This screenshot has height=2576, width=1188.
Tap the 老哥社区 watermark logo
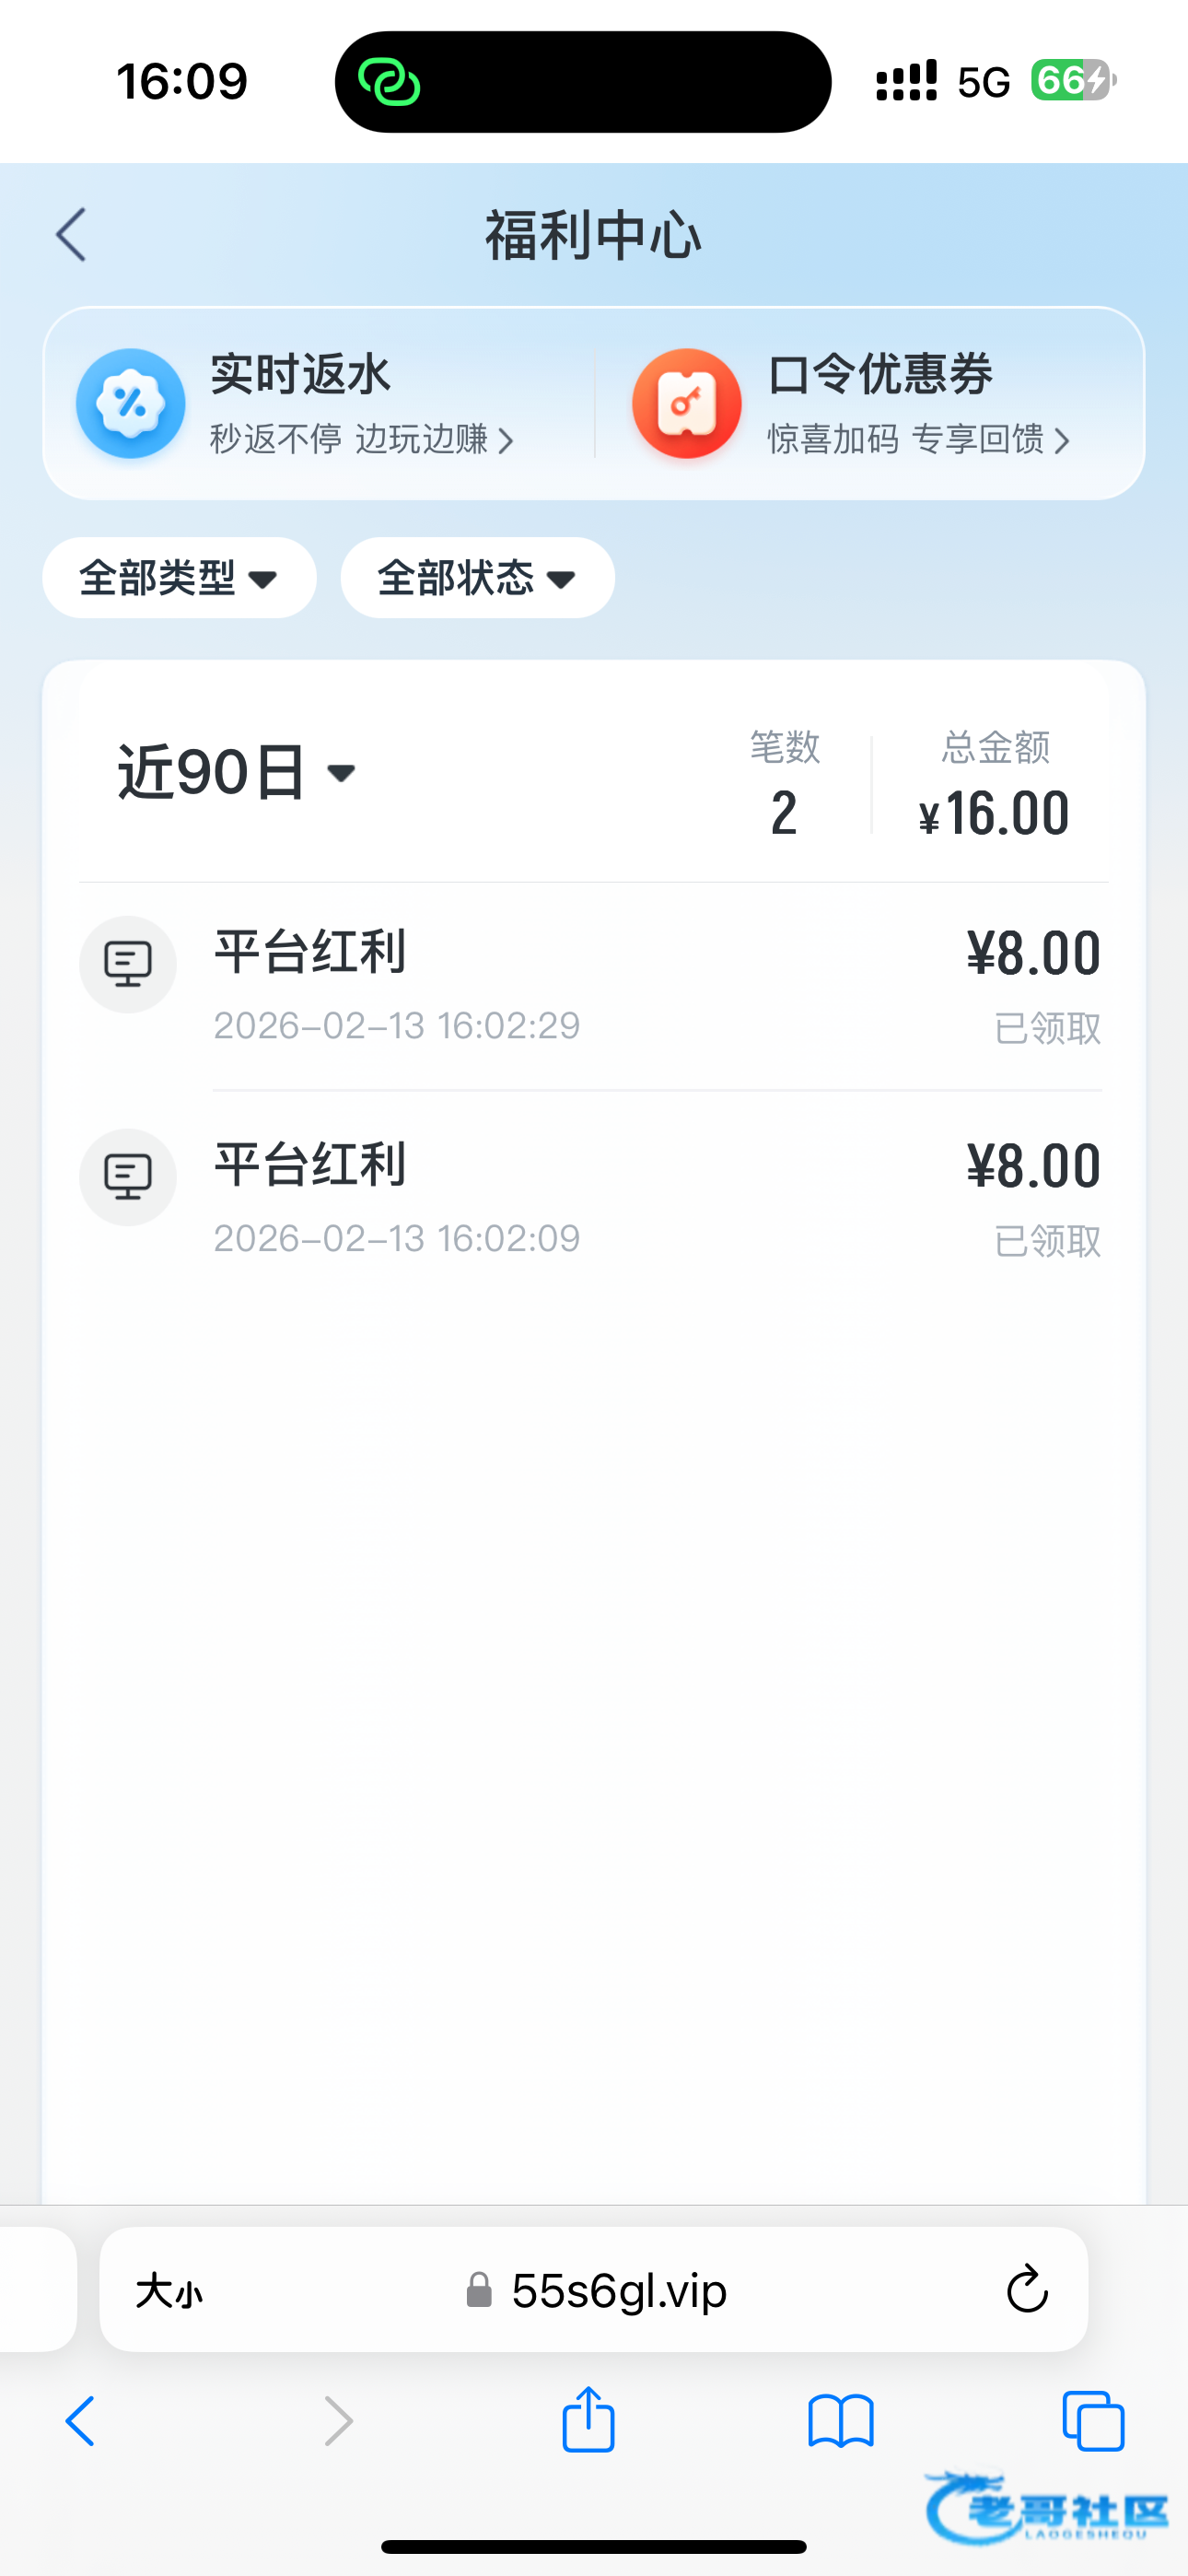[1047, 2507]
